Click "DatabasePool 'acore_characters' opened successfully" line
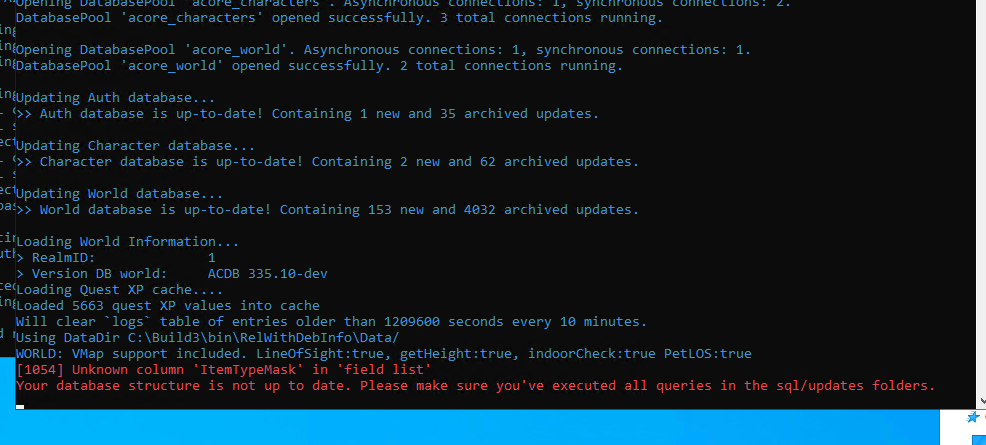 pyautogui.click(x=340, y=18)
